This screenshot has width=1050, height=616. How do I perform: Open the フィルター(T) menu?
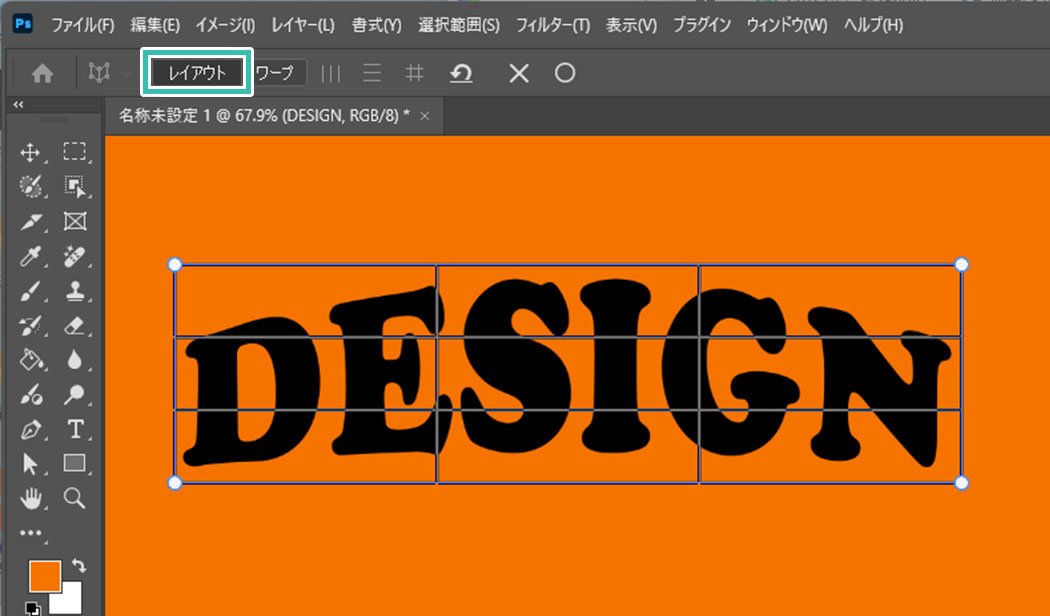tap(552, 24)
